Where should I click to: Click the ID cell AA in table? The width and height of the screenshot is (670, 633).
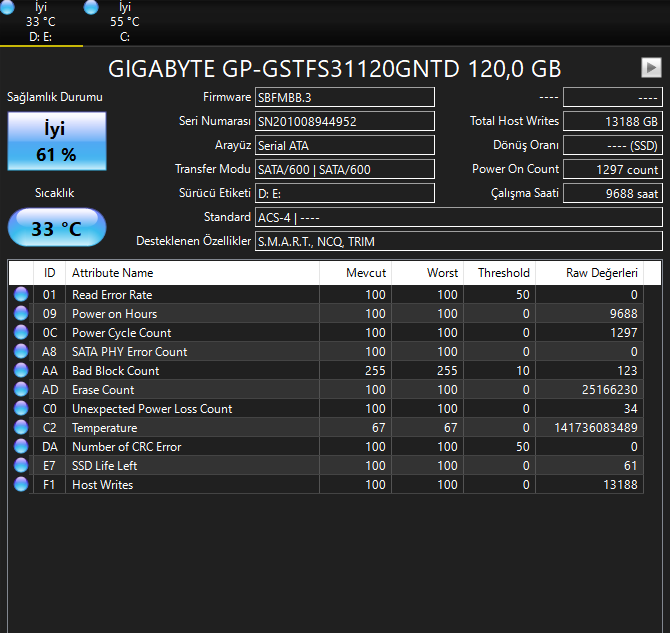[50, 371]
